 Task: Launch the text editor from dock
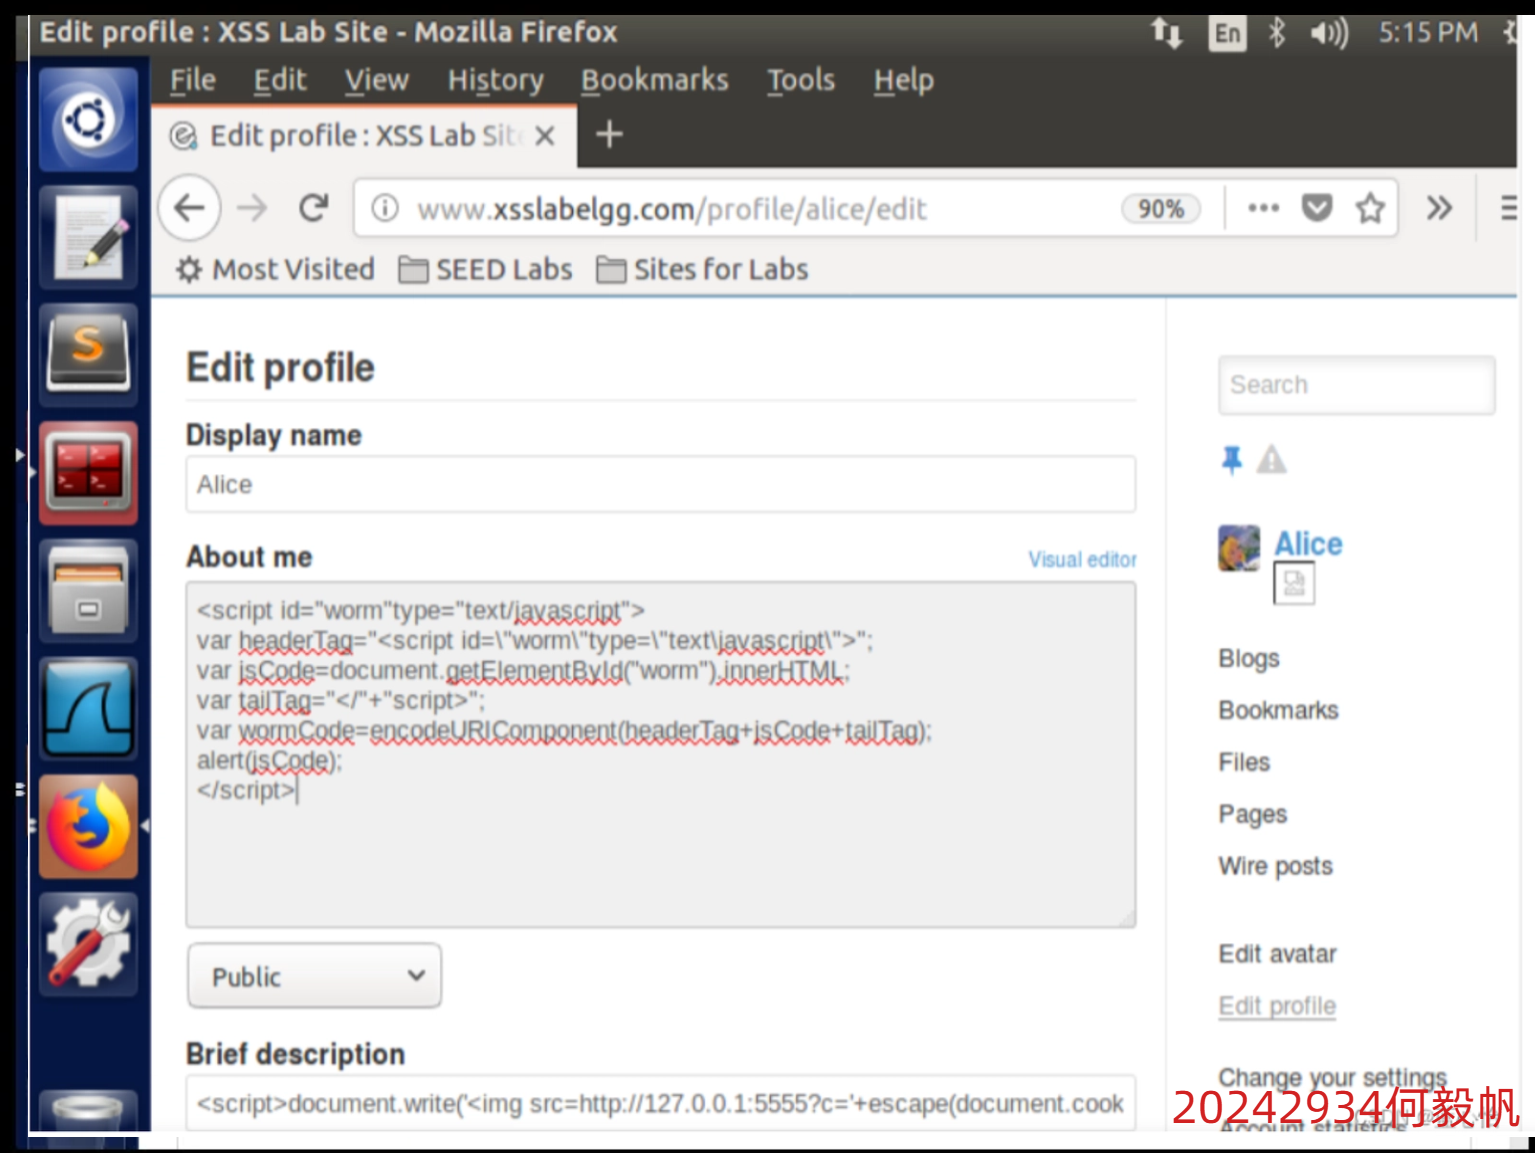coord(88,237)
